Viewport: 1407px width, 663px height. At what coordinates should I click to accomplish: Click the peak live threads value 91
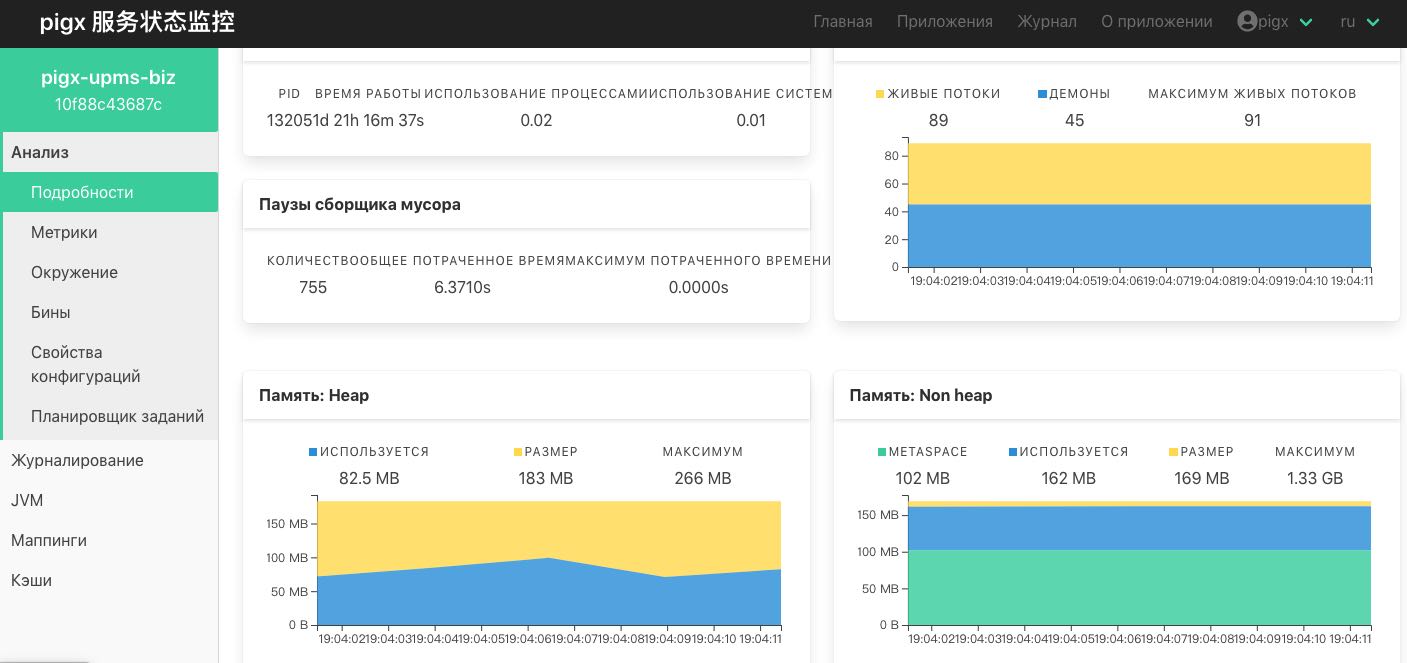tap(1252, 120)
